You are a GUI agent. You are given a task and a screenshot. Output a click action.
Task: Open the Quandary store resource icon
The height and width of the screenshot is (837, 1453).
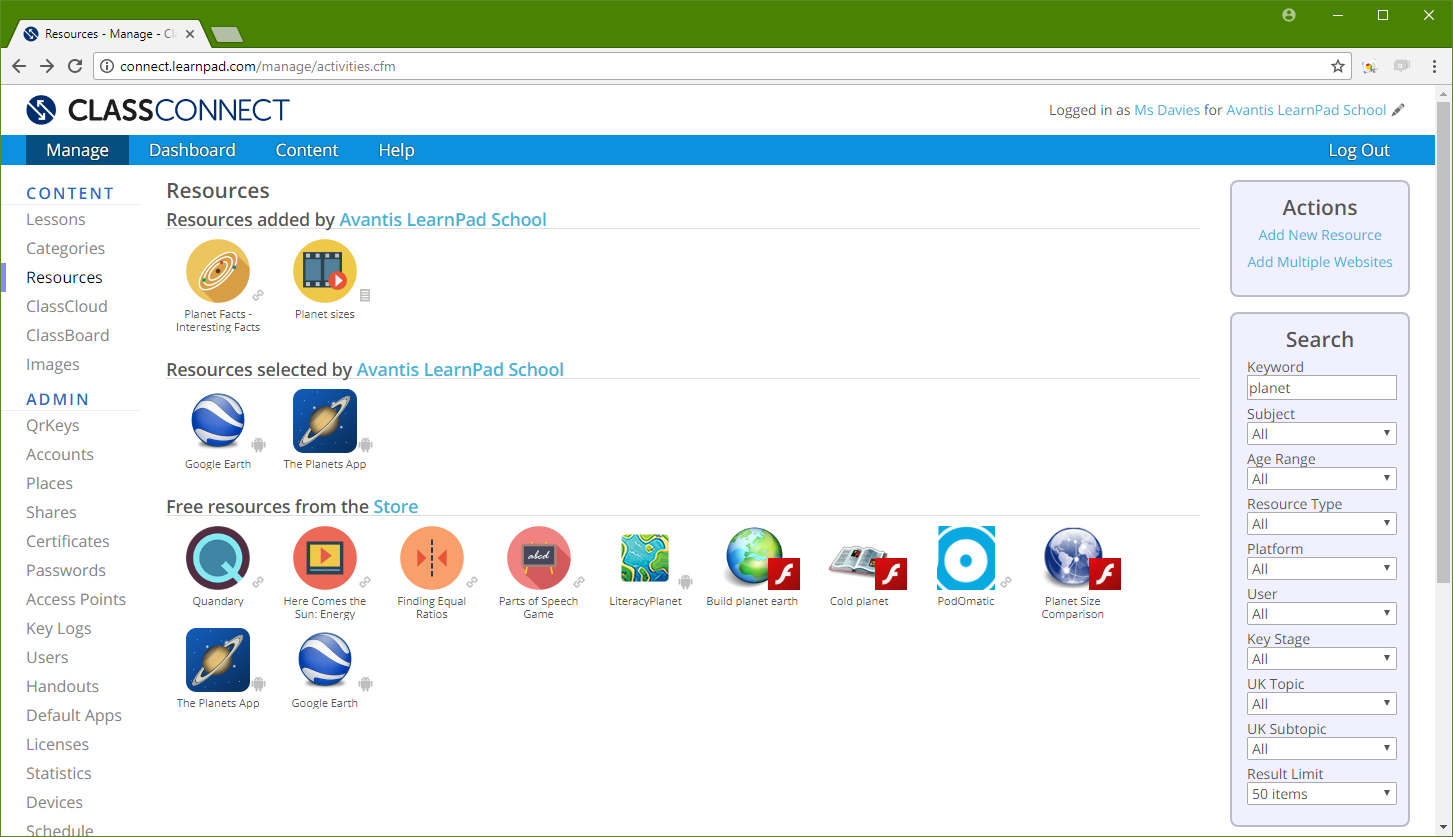pos(218,558)
